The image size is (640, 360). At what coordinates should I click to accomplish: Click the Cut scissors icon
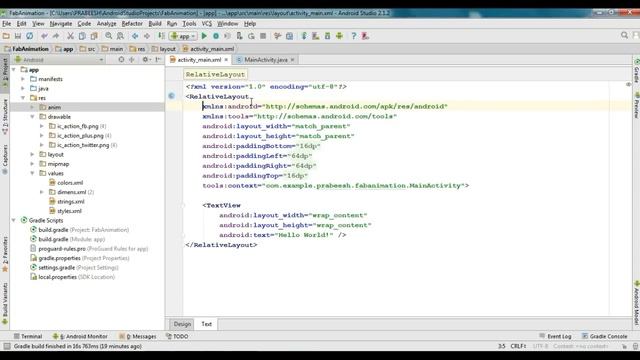[x=70, y=36]
